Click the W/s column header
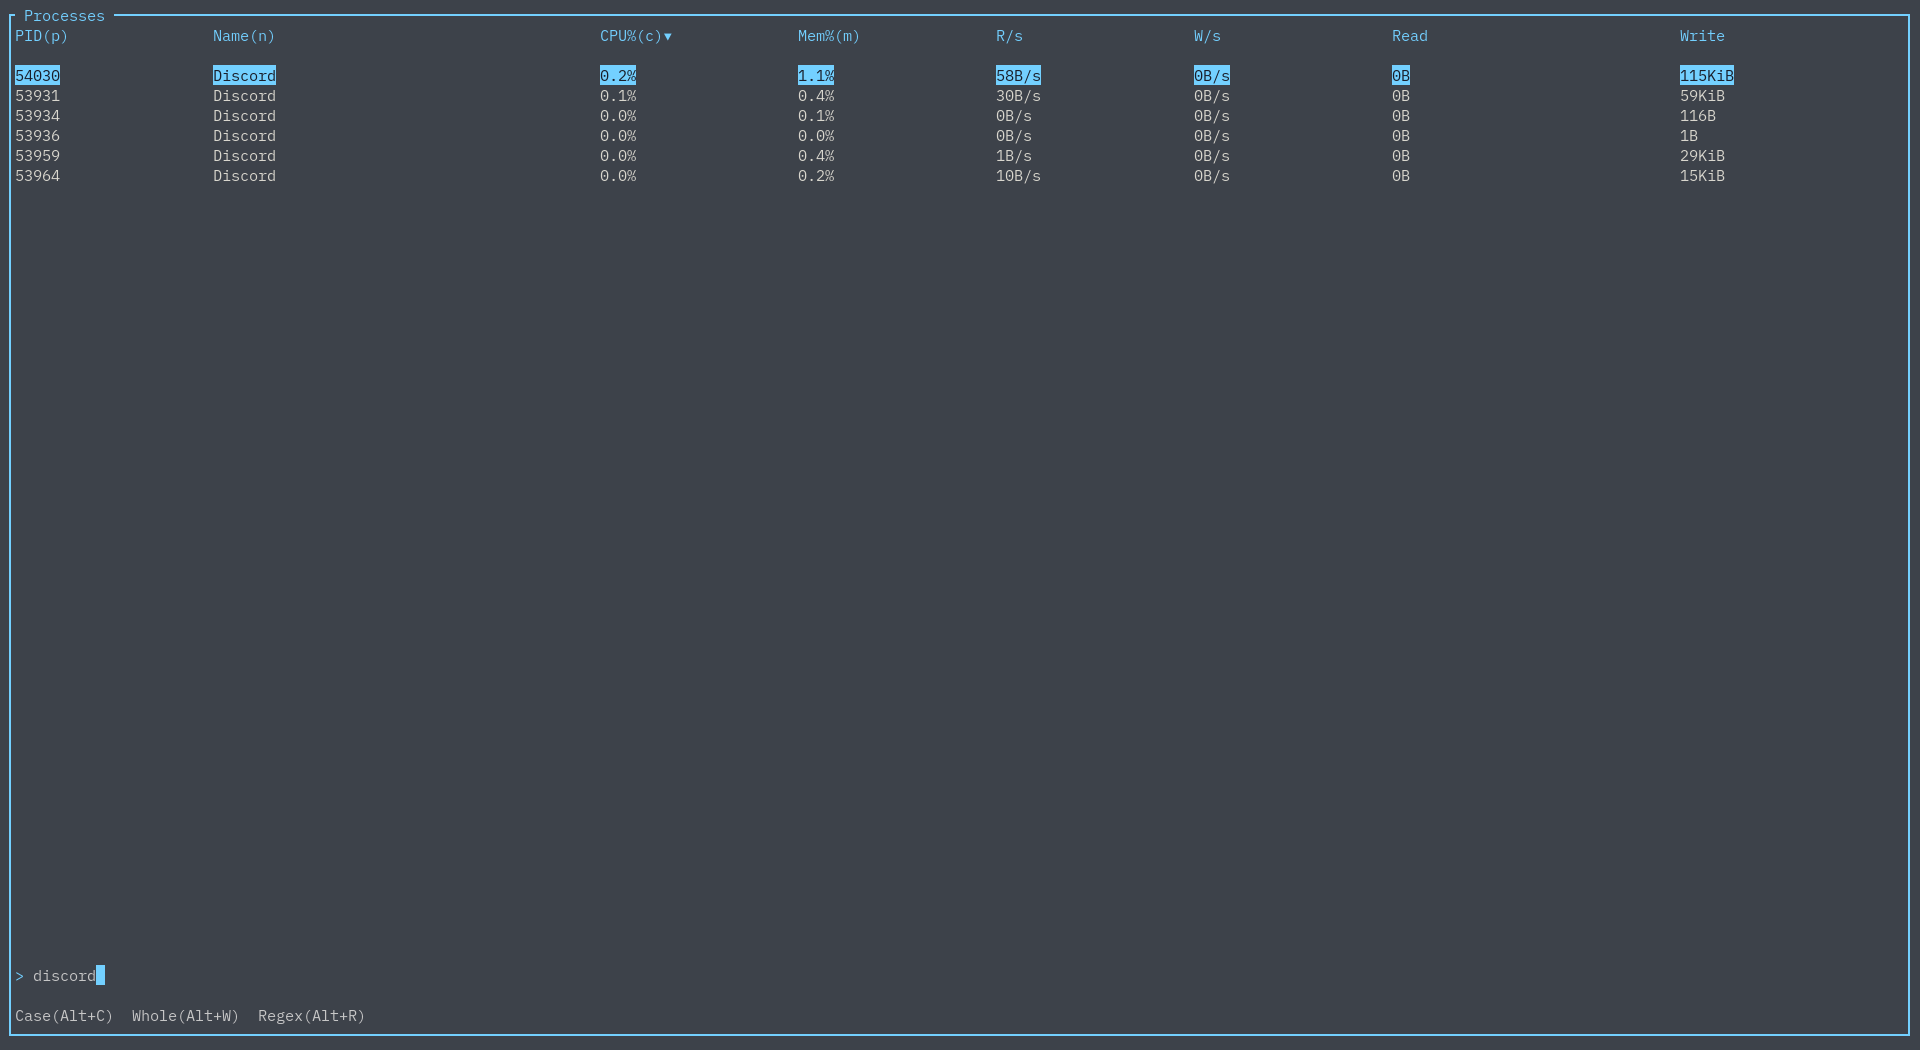 point(1207,36)
